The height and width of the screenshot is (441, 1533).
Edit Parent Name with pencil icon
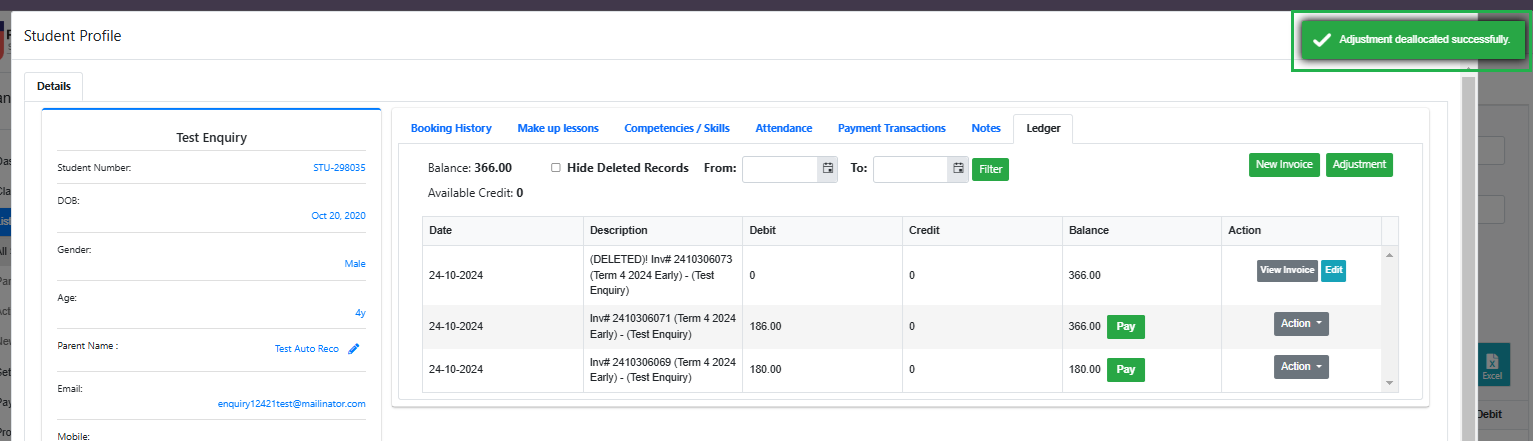[353, 349]
